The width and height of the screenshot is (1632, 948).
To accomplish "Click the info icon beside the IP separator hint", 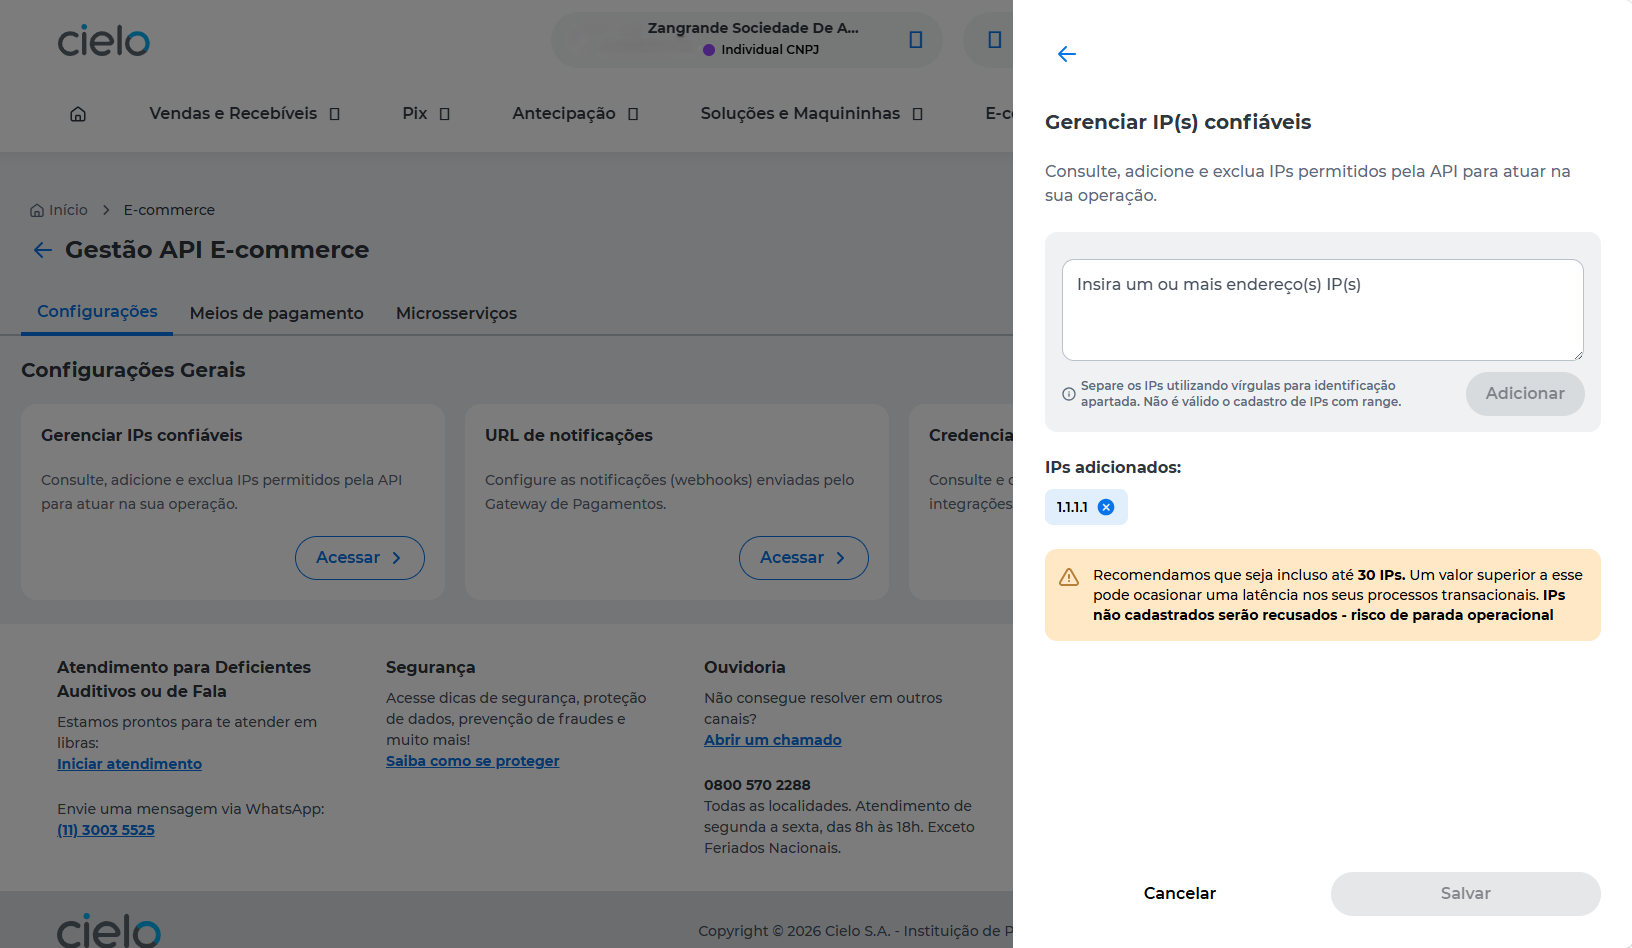I will point(1069,394).
